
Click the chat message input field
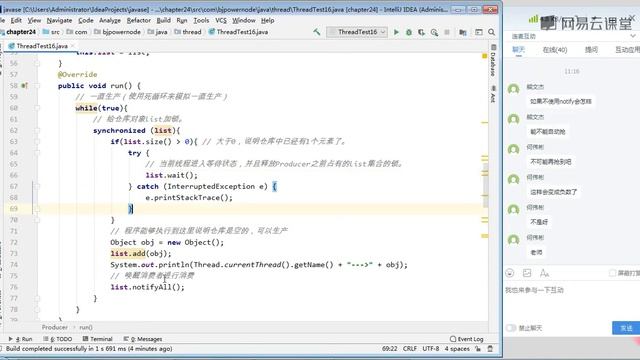tap(571, 302)
